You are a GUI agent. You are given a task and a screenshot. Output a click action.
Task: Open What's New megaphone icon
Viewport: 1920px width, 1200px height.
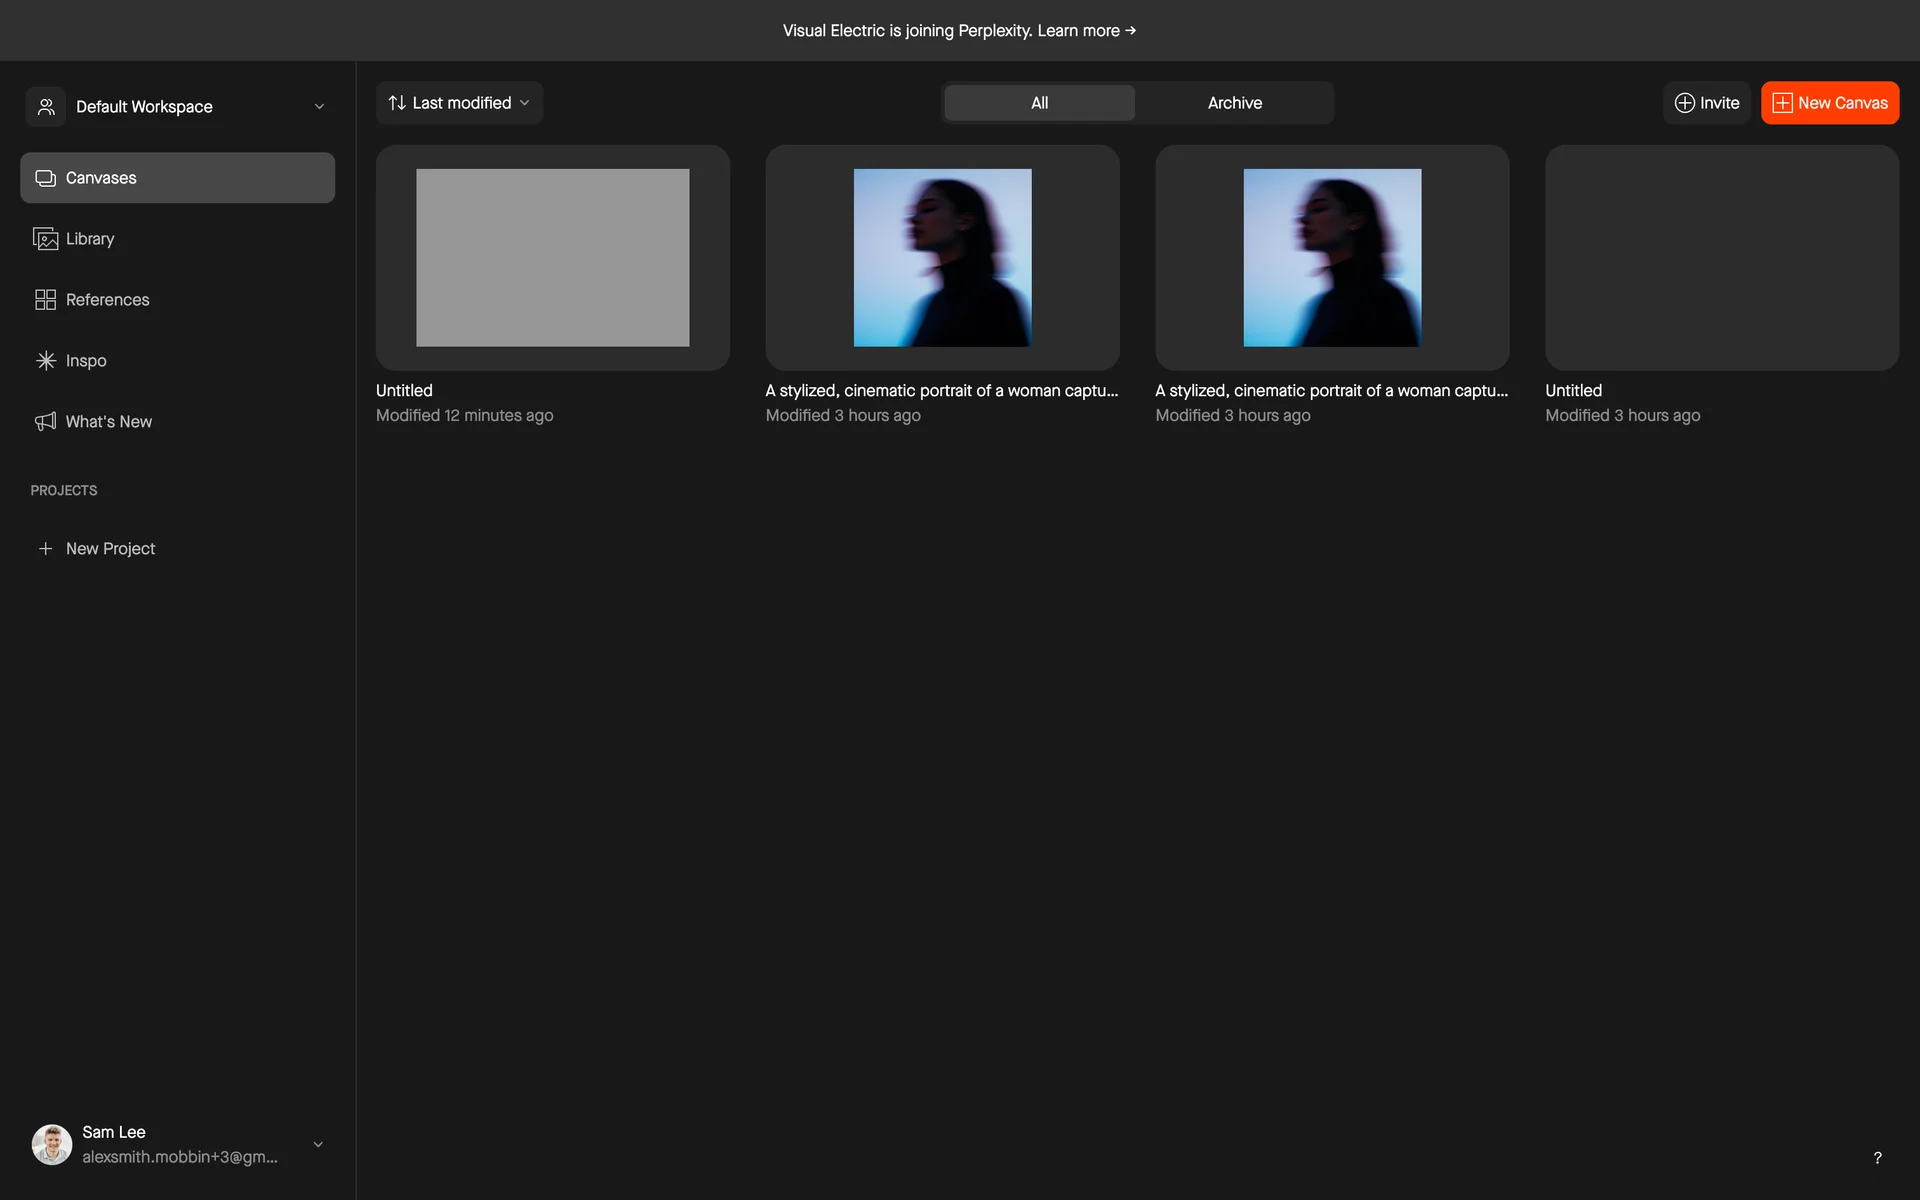pos(45,422)
